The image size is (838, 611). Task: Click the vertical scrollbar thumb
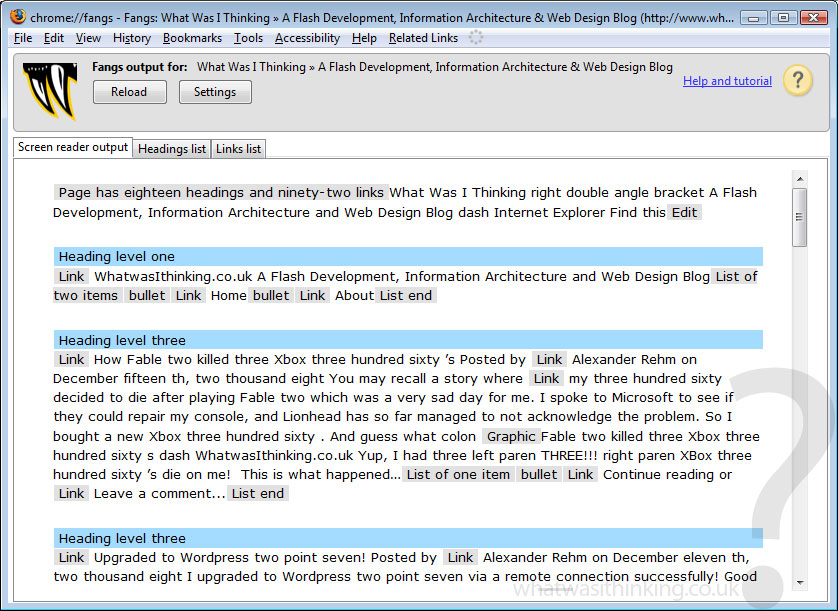coord(800,217)
